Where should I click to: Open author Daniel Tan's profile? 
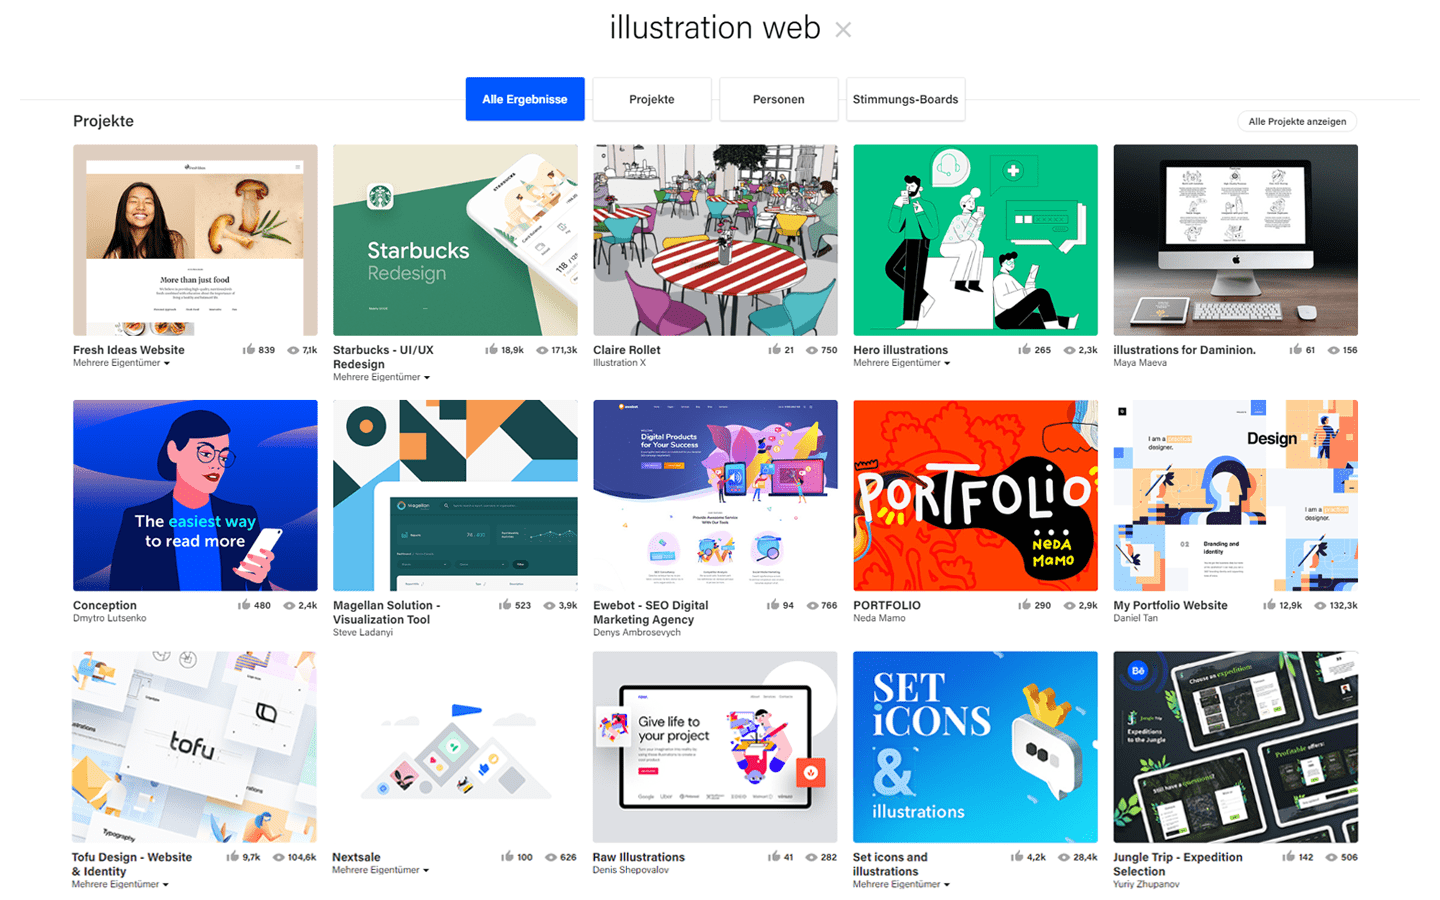pyautogui.click(x=1135, y=618)
